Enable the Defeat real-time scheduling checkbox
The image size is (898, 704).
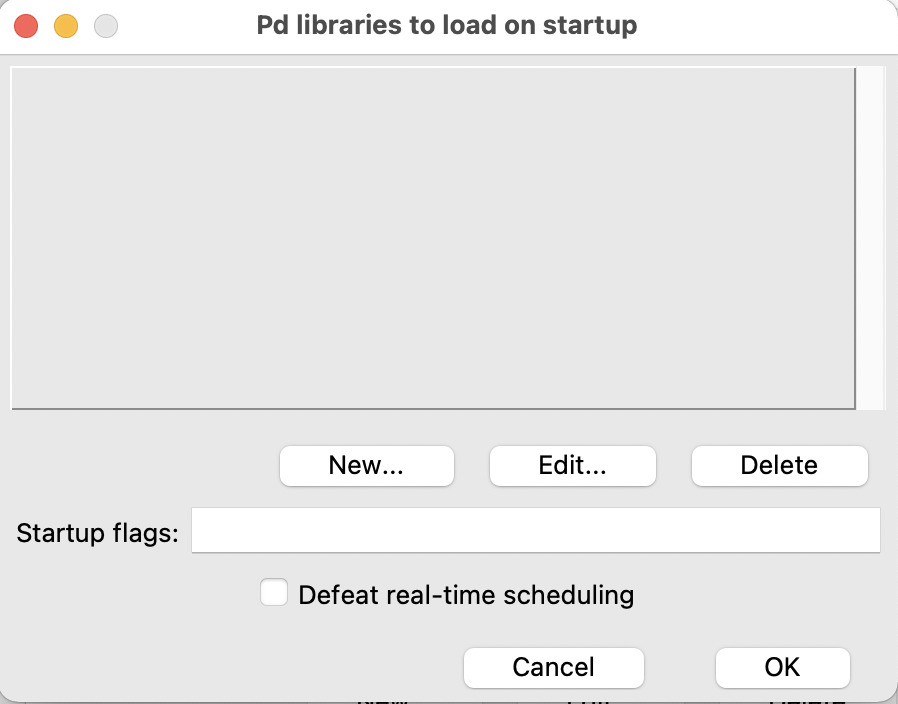274,592
